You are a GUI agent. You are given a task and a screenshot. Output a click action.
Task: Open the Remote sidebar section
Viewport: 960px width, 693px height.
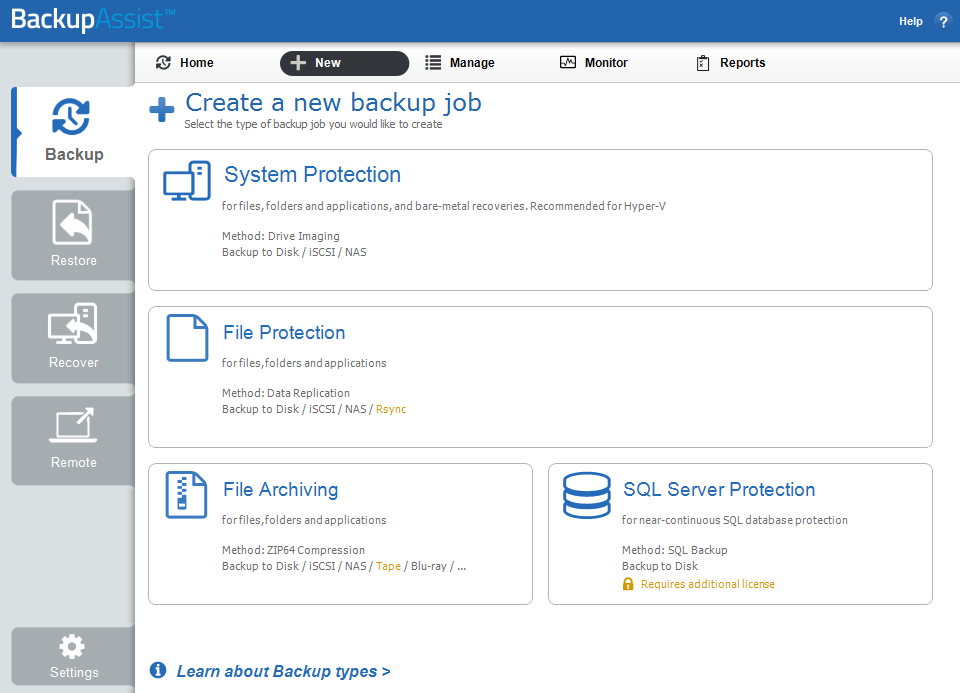(x=73, y=441)
